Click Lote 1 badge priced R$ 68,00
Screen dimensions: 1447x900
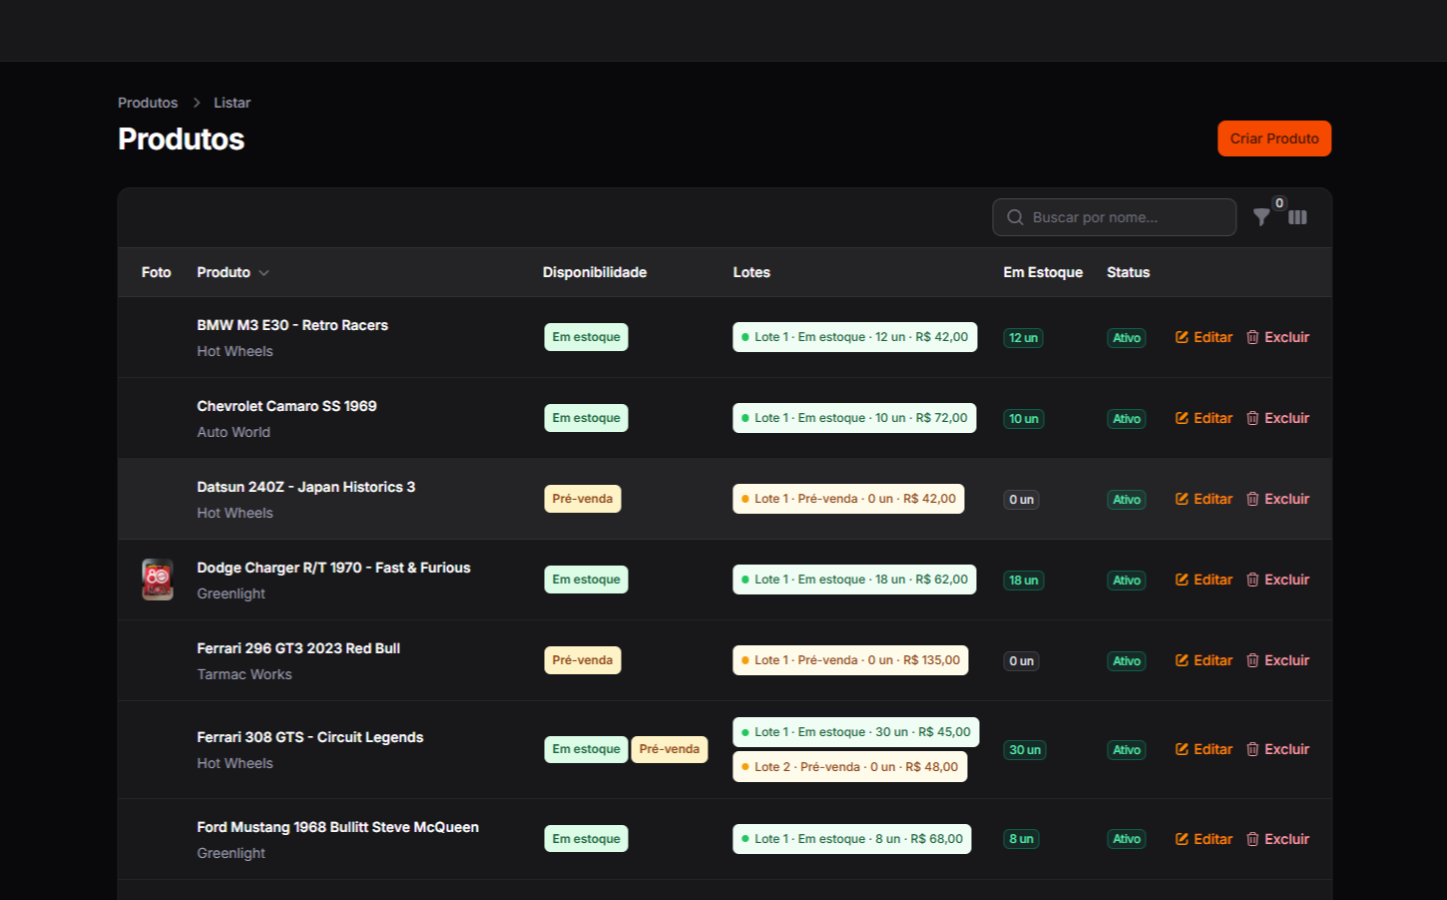(x=852, y=839)
